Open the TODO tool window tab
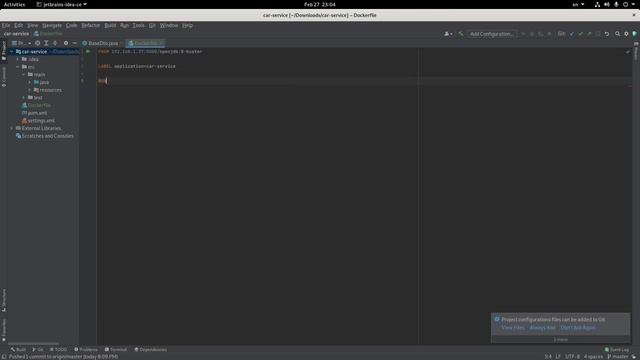Viewport: 640px width, 360px height. (58, 350)
